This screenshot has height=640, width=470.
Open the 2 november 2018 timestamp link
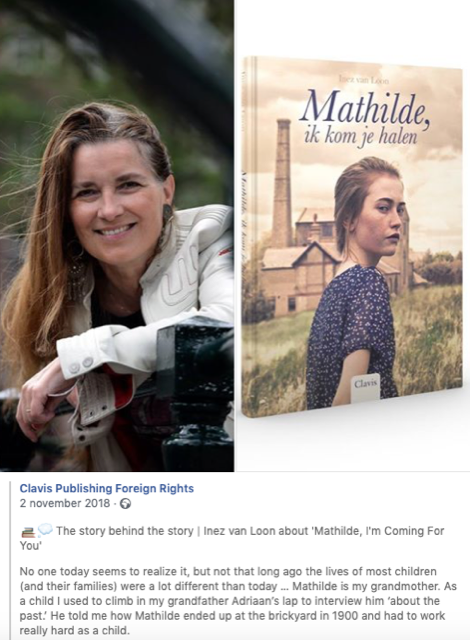[x=65, y=503]
